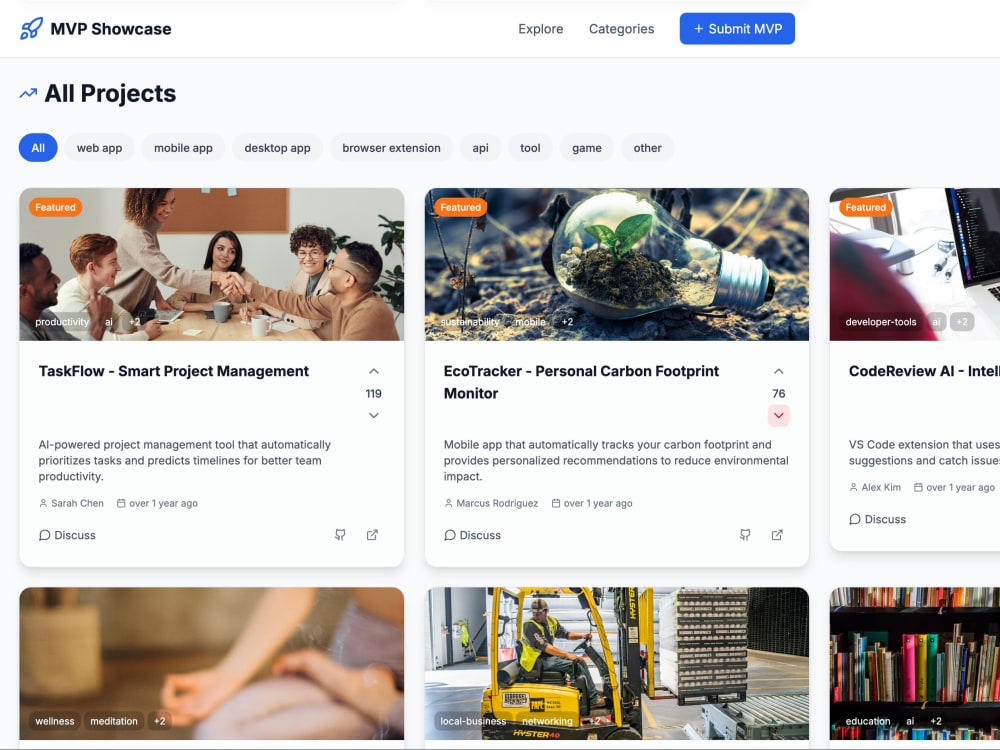Upvote the EcoTracker project
Image resolution: width=1000 pixels, height=750 pixels.
(x=779, y=371)
